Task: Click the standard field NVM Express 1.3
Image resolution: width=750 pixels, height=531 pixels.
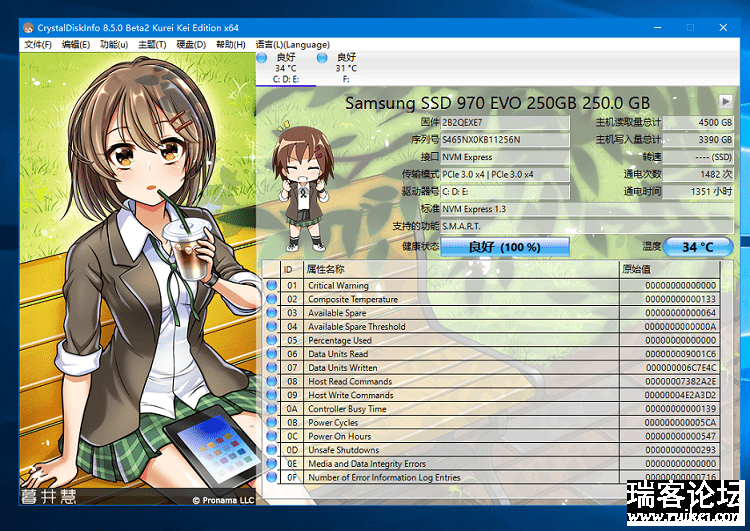Action: pyautogui.click(x=587, y=209)
